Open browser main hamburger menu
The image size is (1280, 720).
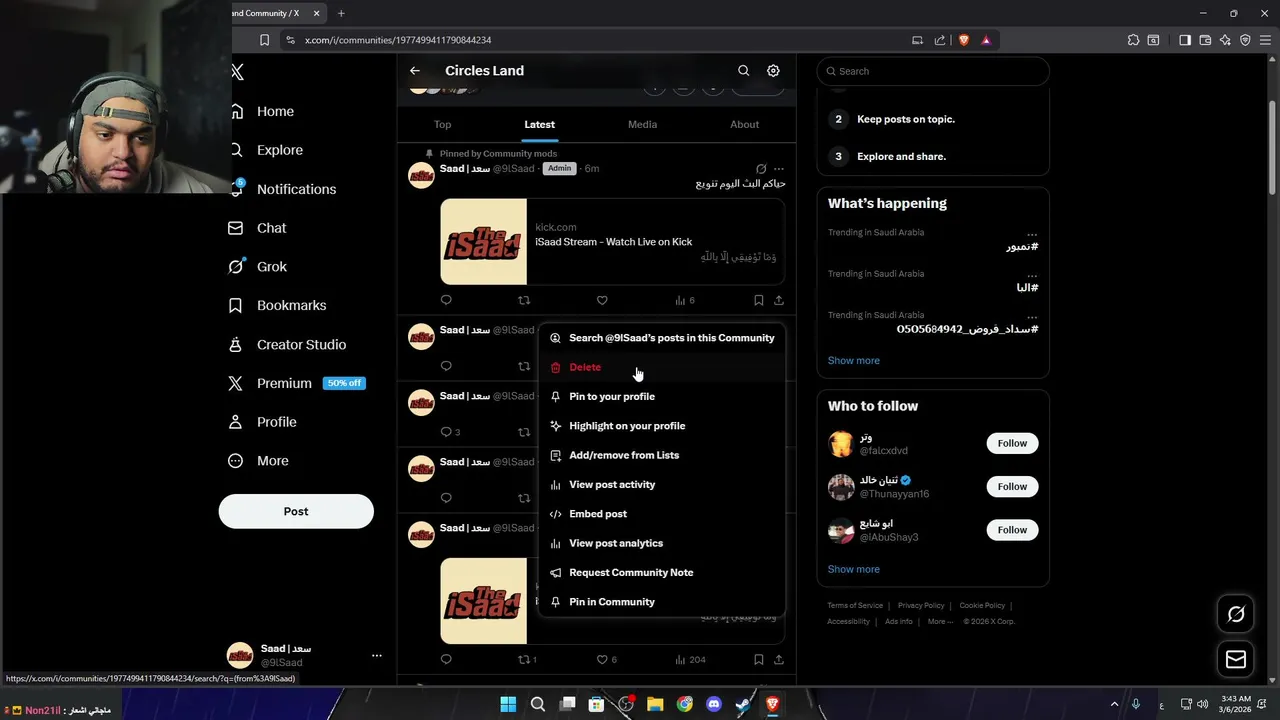[x=1265, y=40]
